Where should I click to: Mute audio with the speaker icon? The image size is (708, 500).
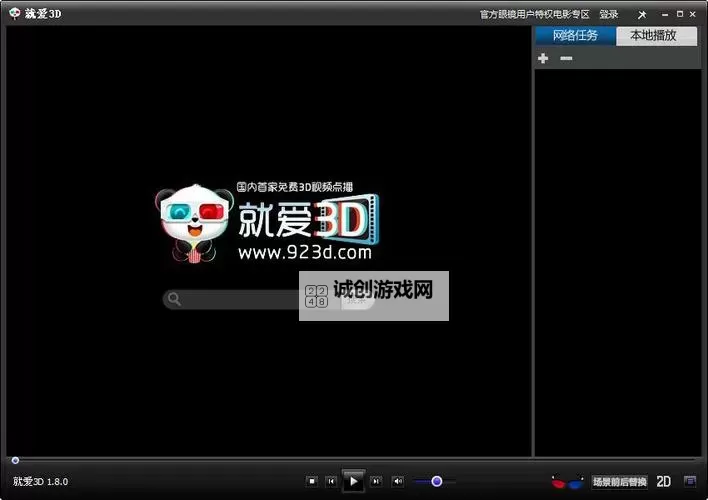tap(398, 481)
